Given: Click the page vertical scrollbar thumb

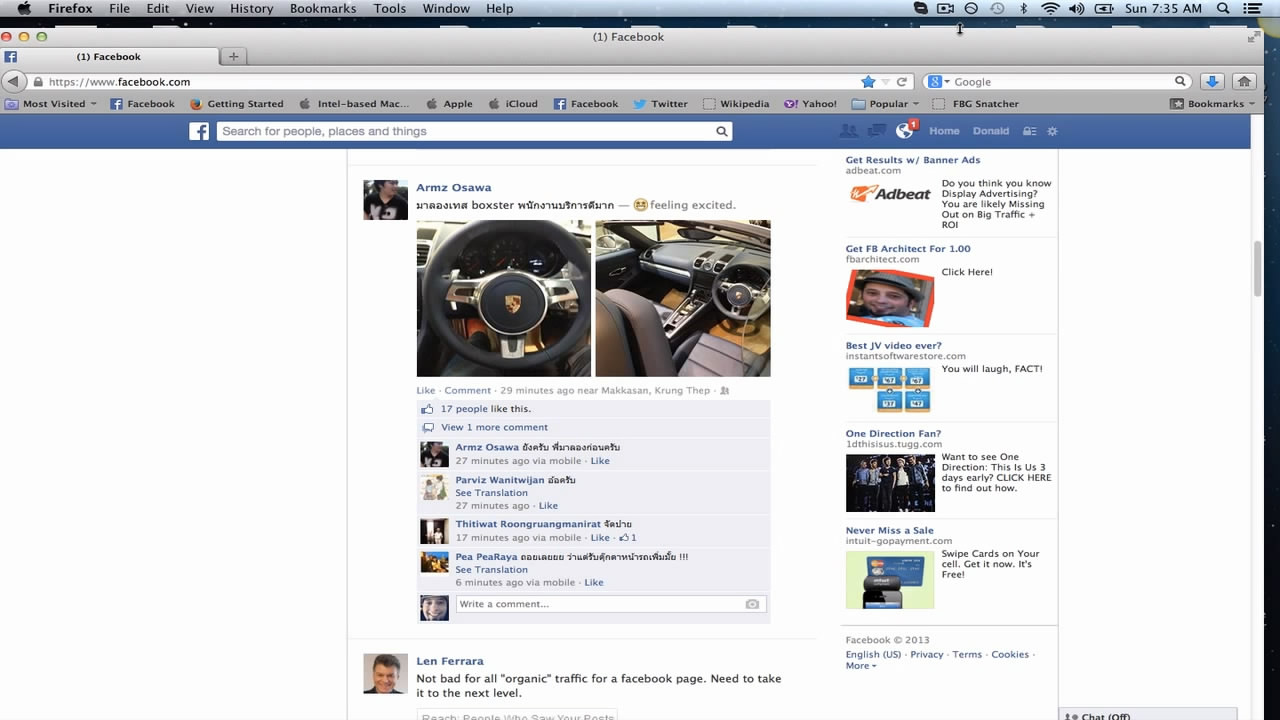Looking at the screenshot, I should pos(1258,268).
